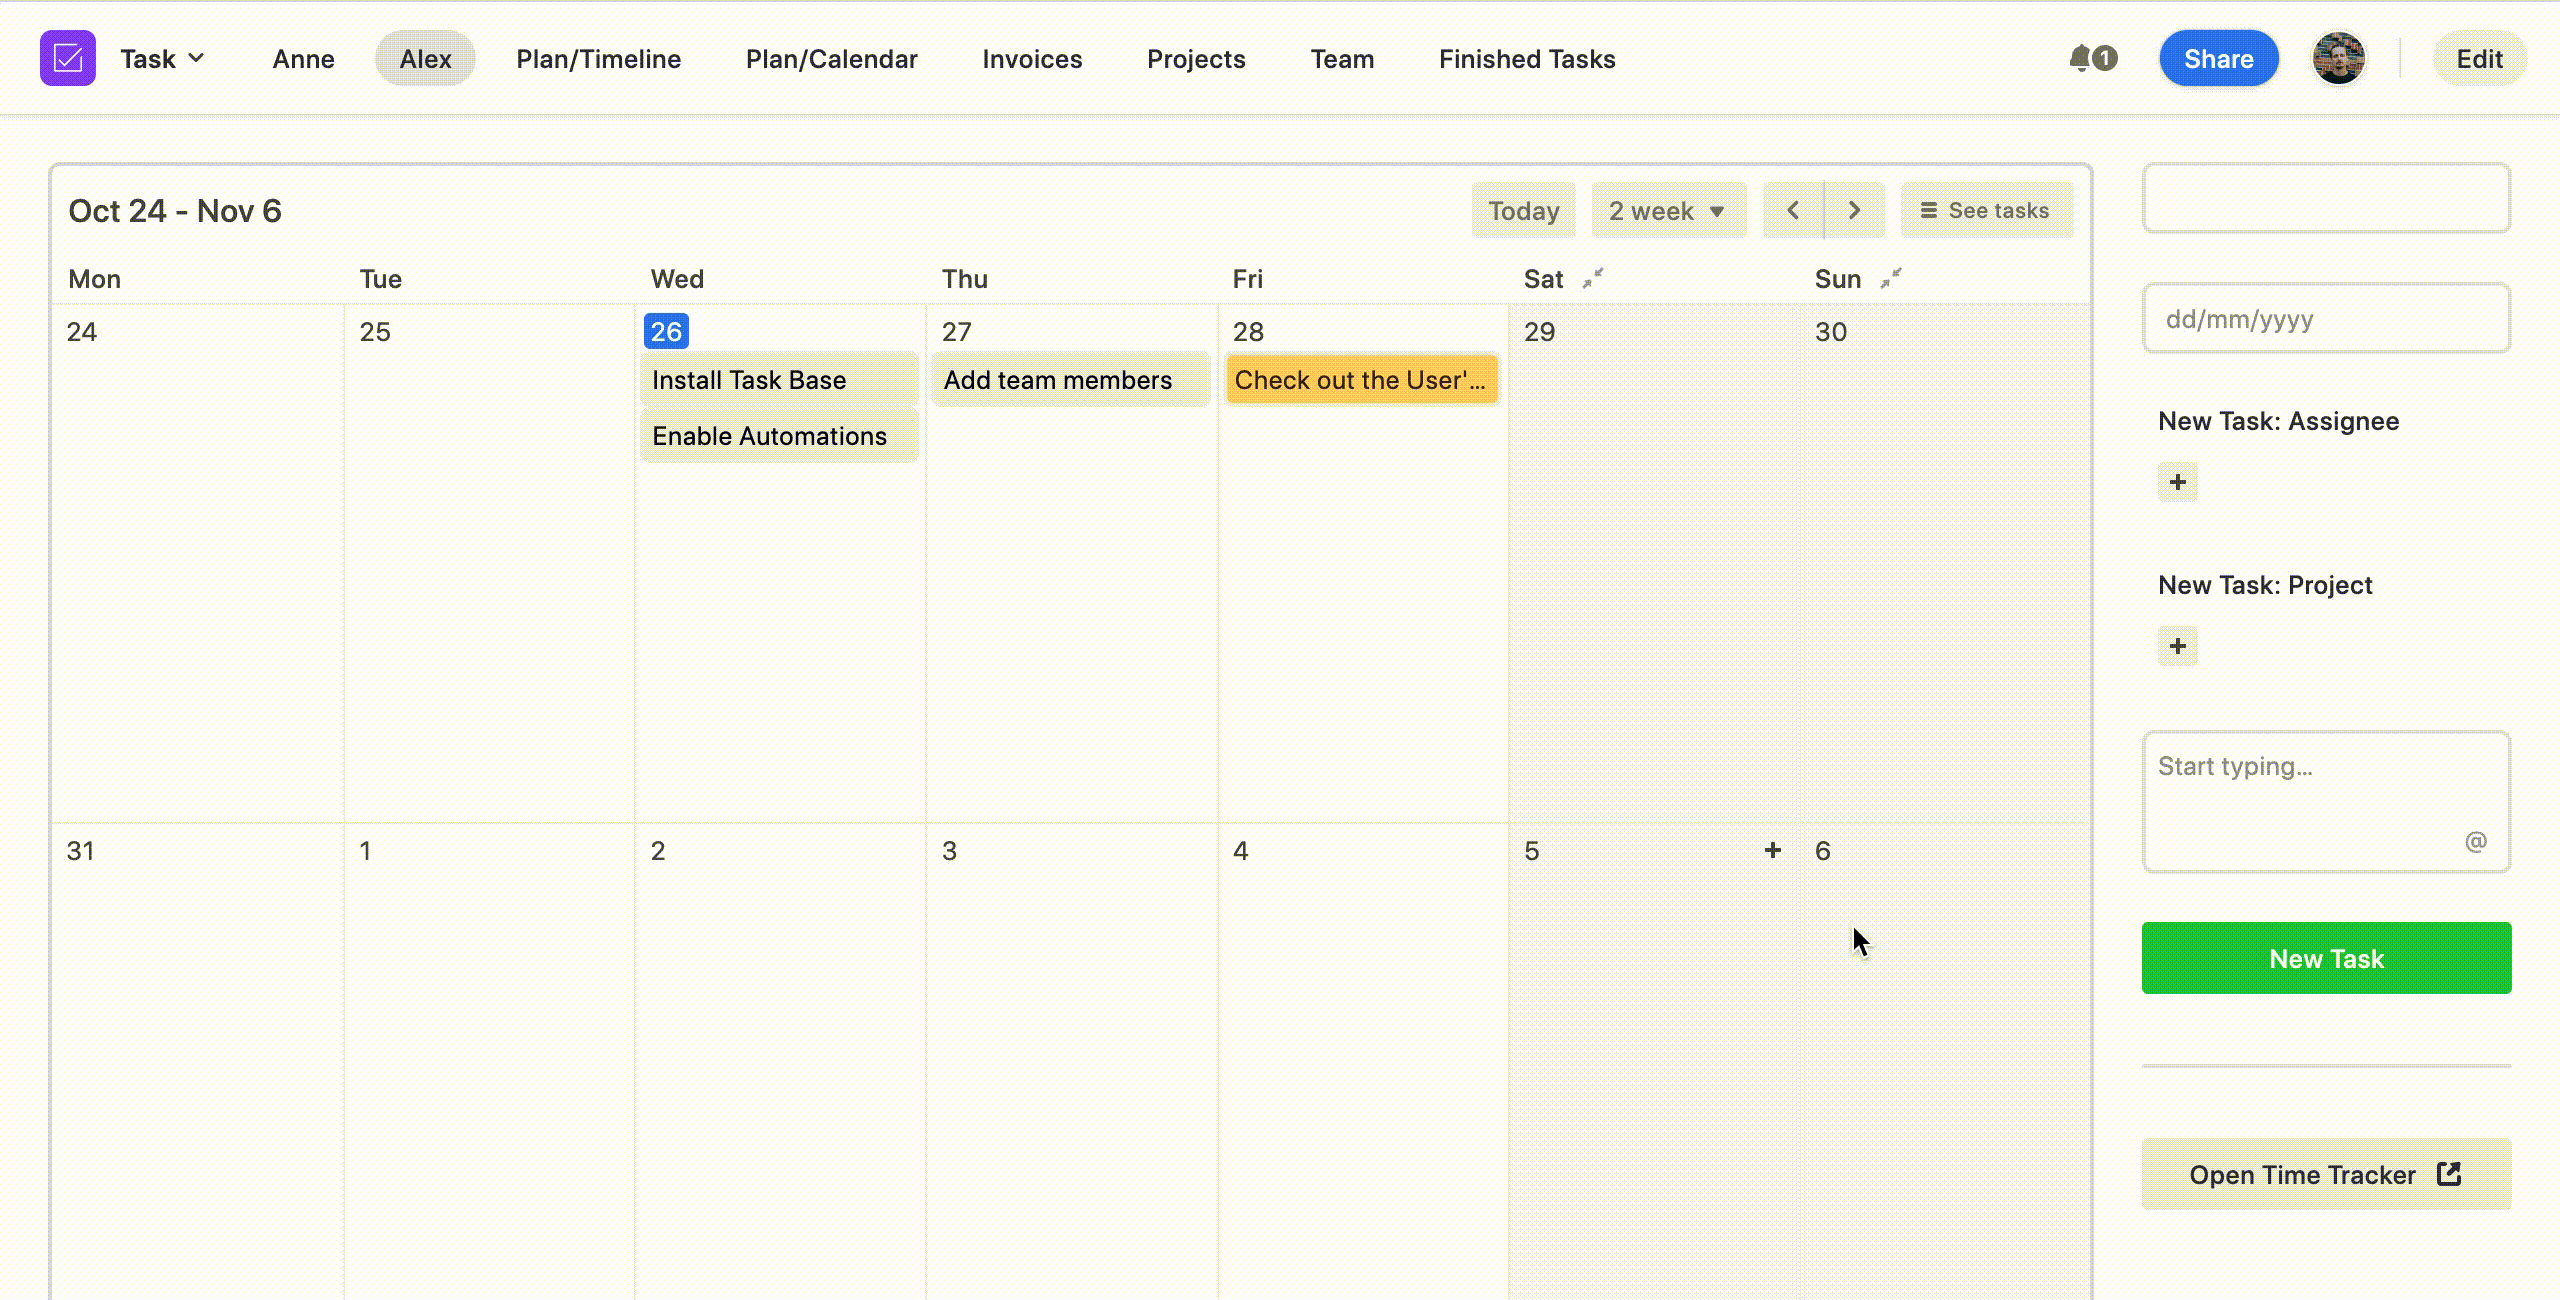Click the Edit button

(2479, 59)
